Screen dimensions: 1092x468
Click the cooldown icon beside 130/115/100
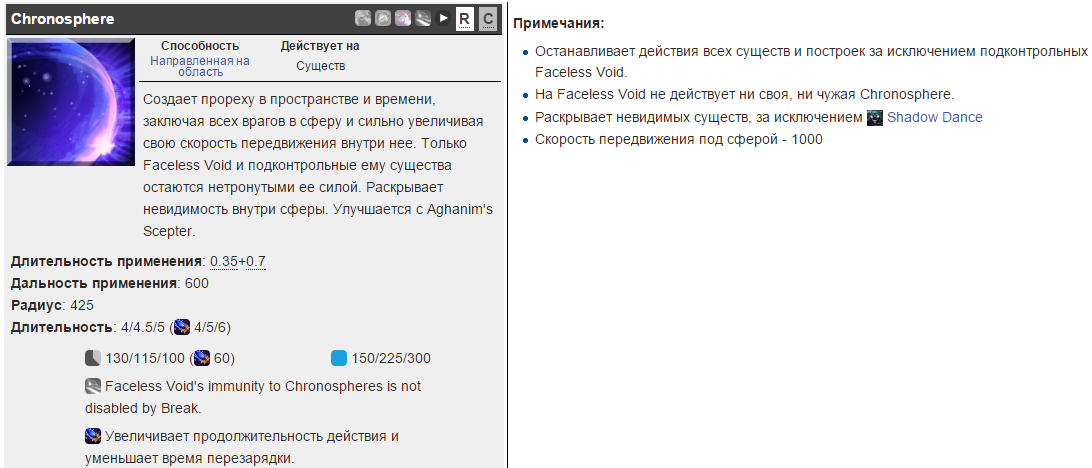(93, 358)
